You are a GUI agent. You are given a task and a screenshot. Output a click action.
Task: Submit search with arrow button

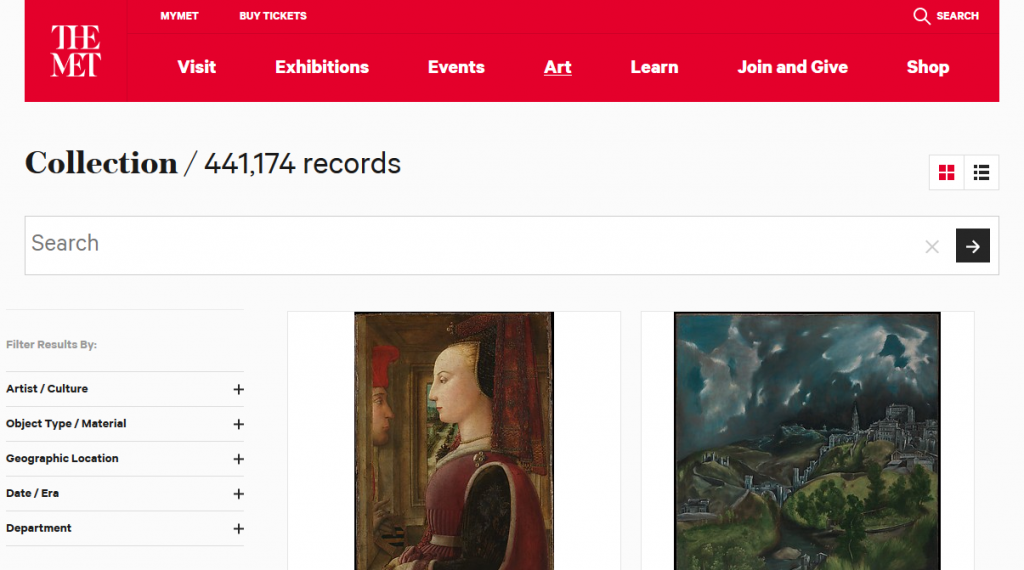click(x=972, y=245)
